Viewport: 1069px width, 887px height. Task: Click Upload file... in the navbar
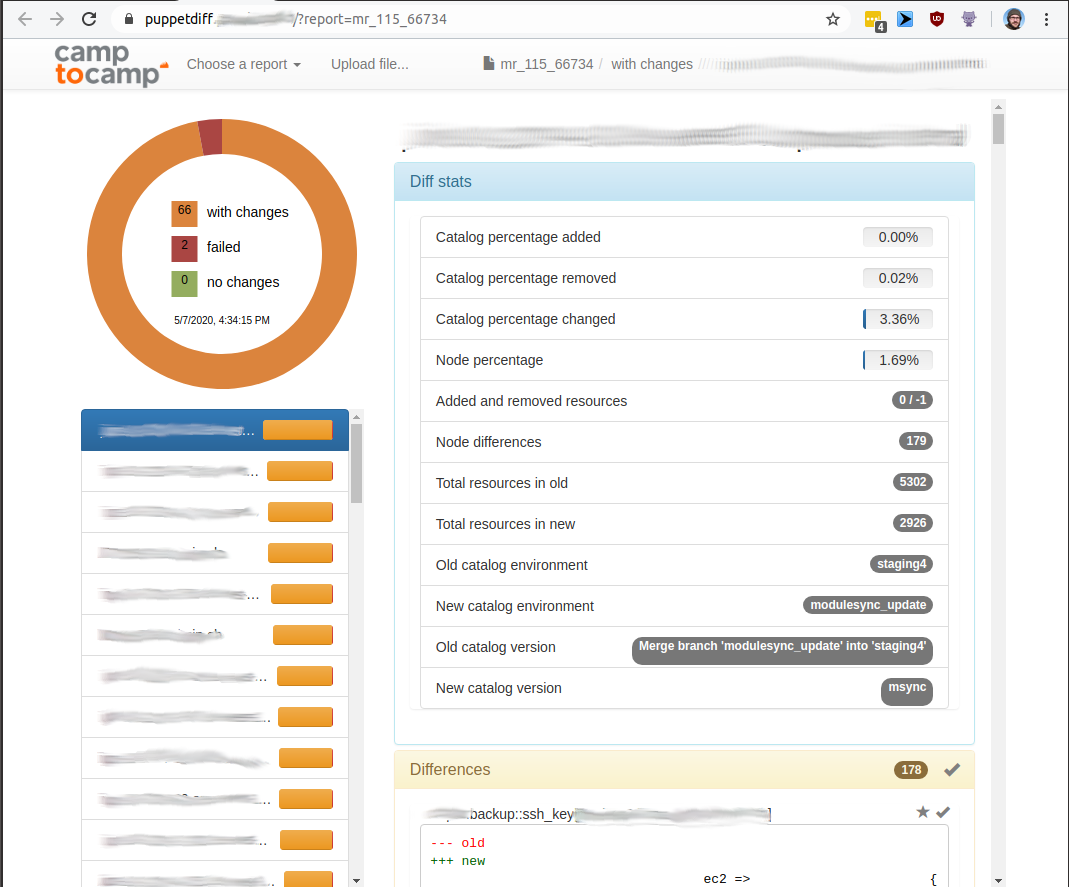370,64
